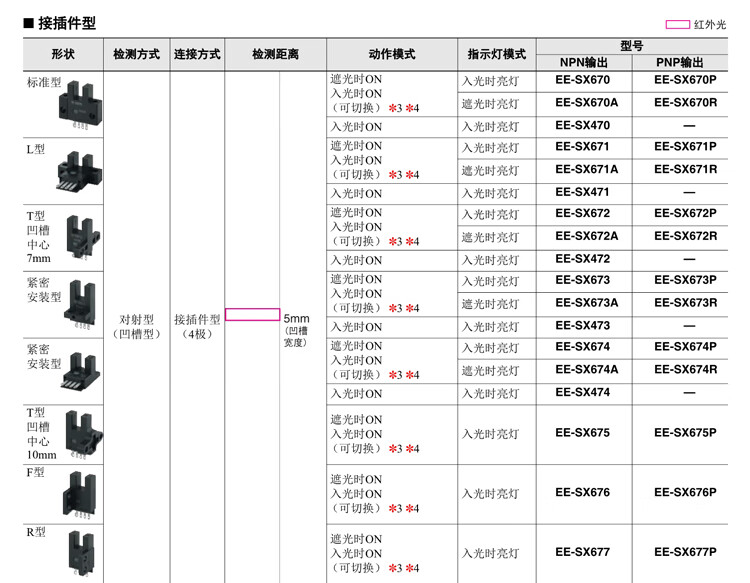Select model EE-SX674
750x583 pixels.
click(x=583, y=347)
